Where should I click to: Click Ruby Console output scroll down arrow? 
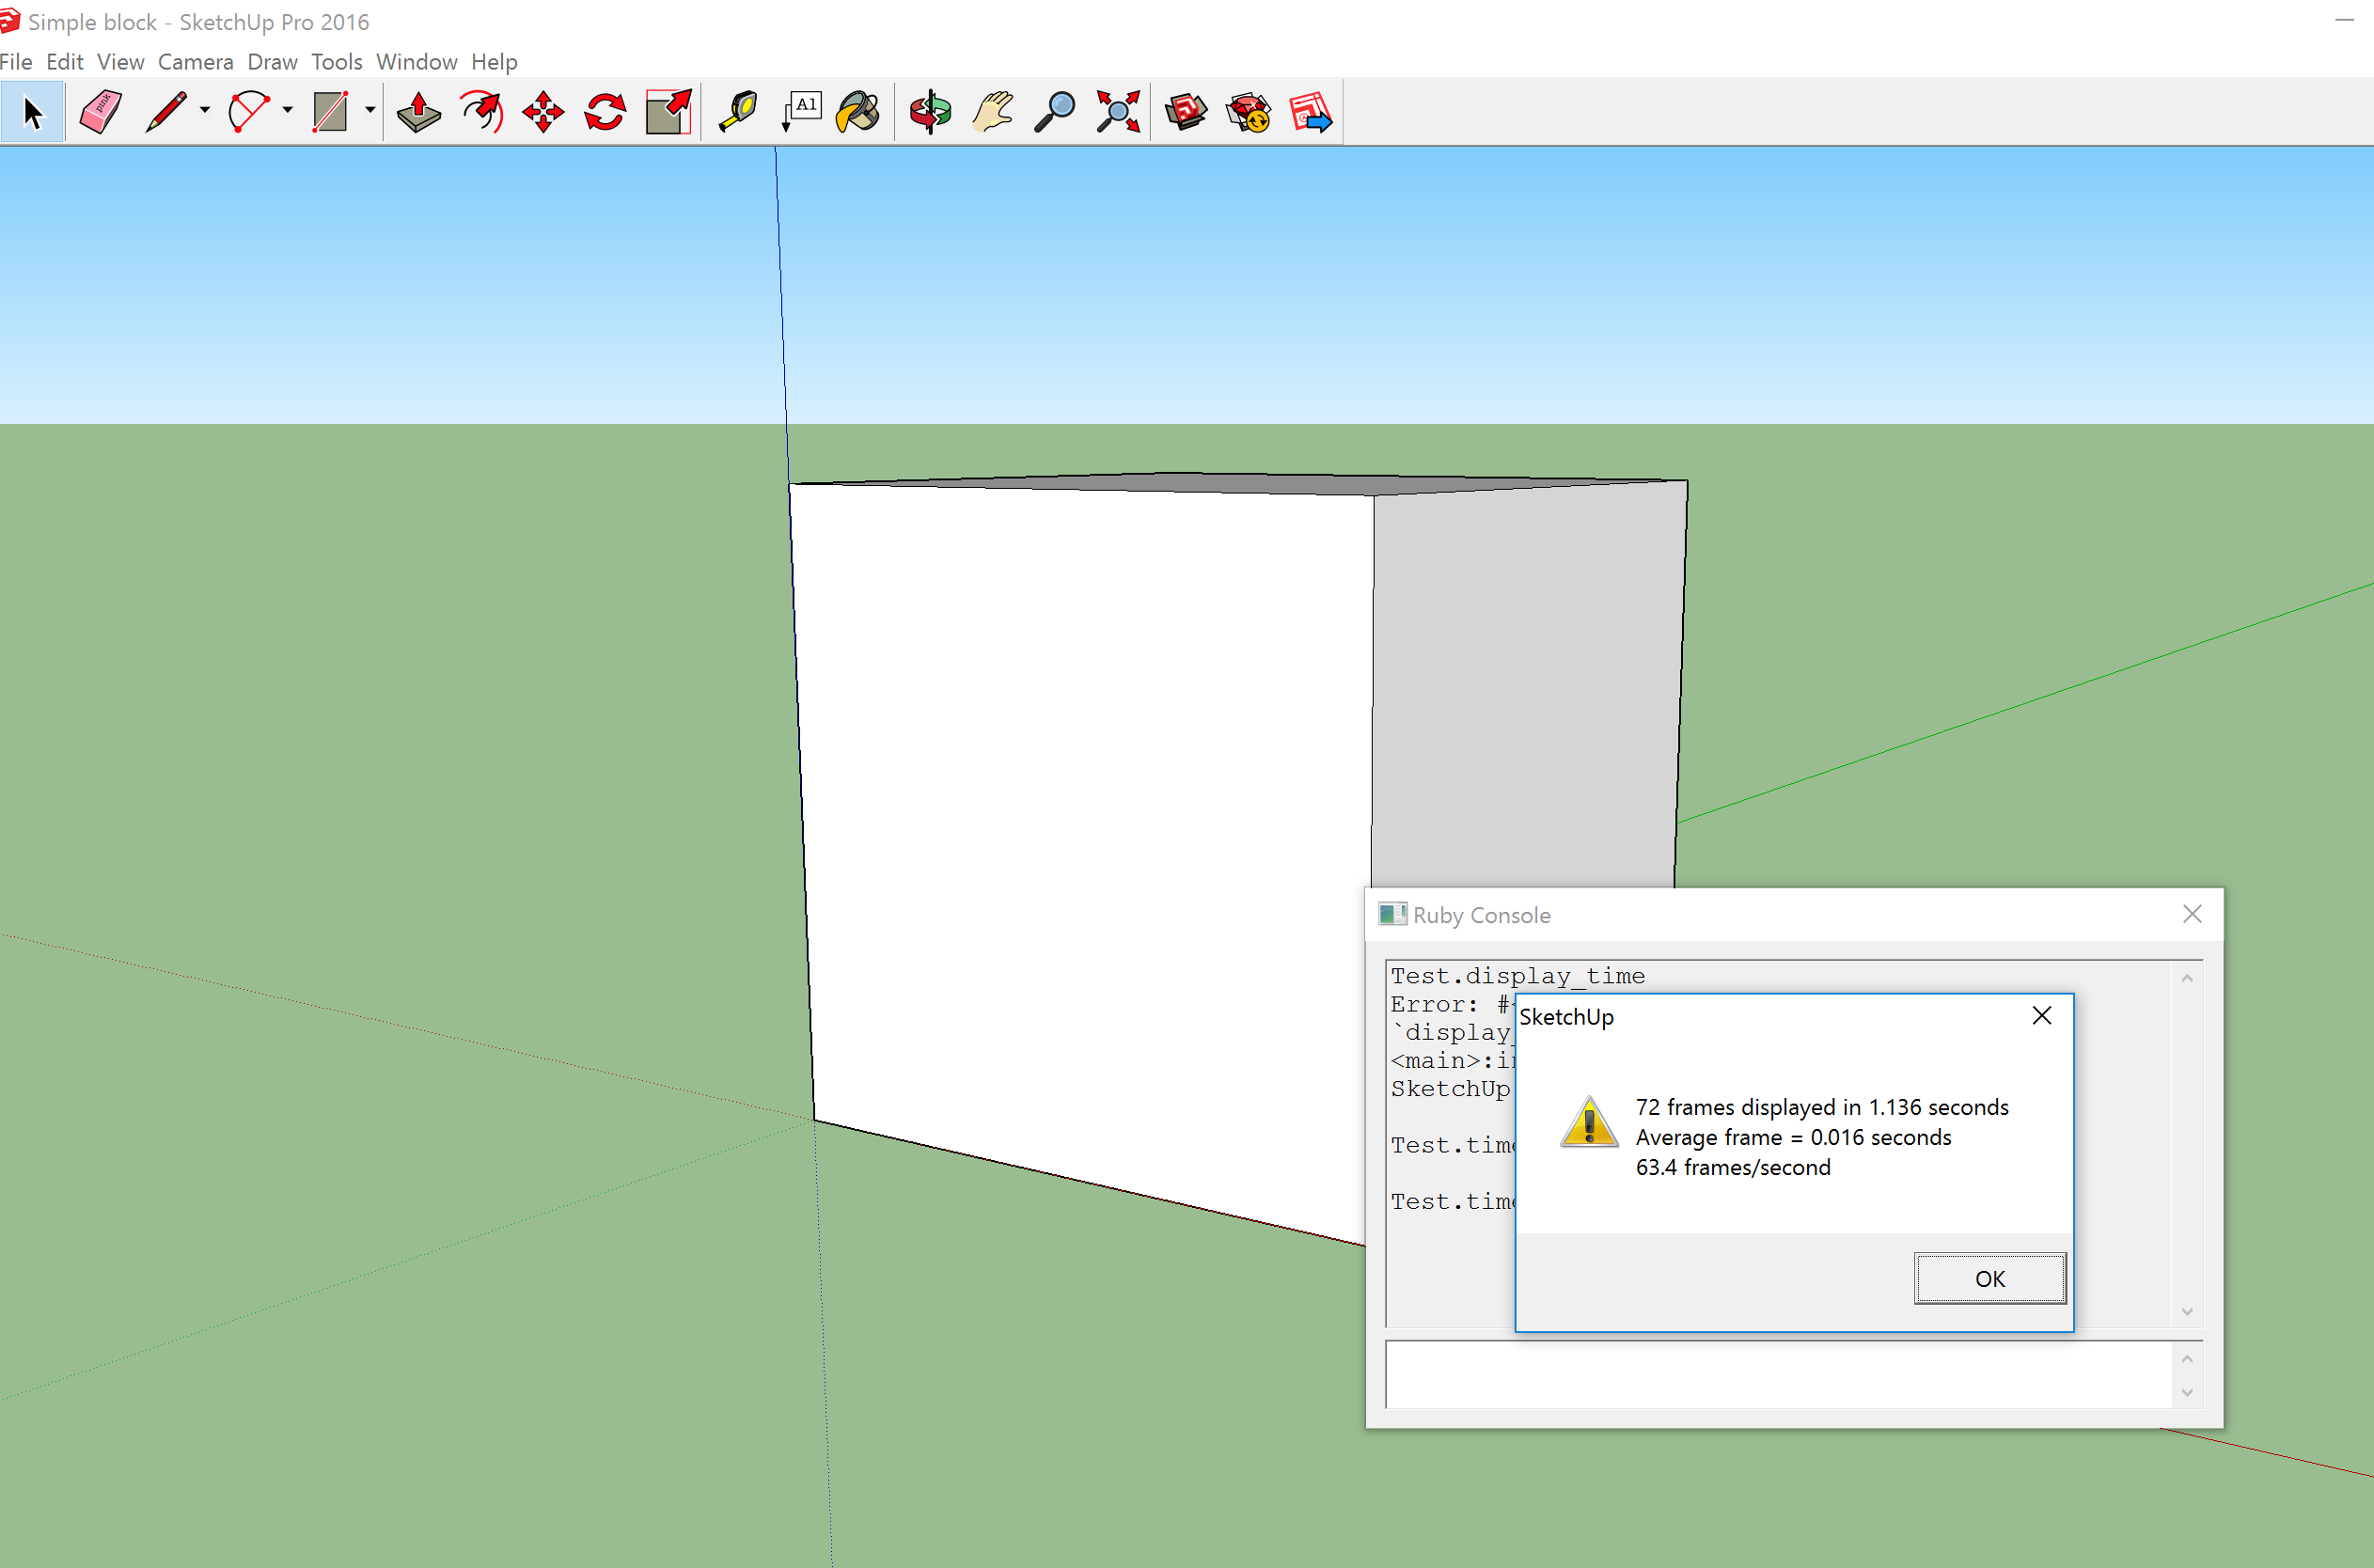pyautogui.click(x=2187, y=1311)
